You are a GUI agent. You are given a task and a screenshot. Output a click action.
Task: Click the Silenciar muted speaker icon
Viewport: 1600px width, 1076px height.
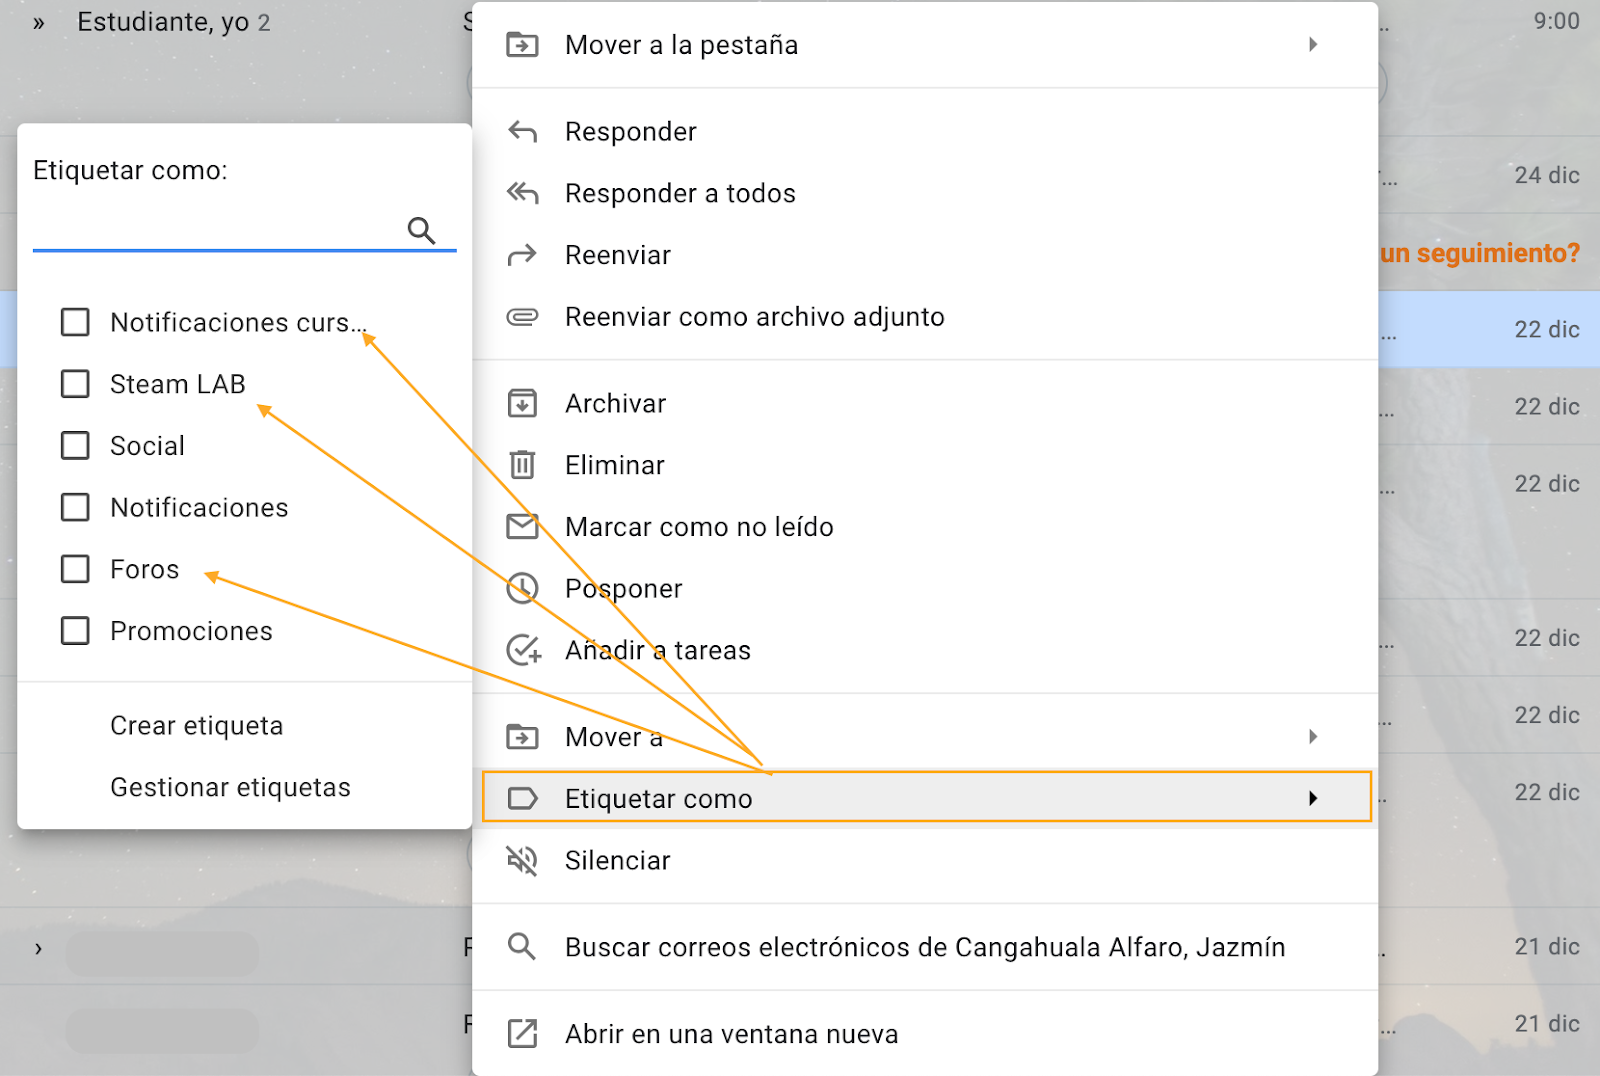click(x=522, y=860)
